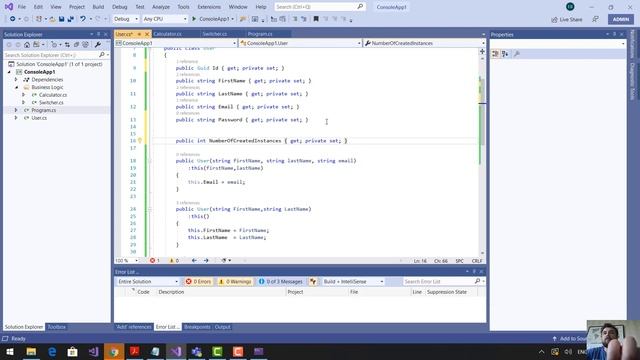This screenshot has width=640, height=360.
Task: Click the Visual Studio logo icon
Action: 9,7
